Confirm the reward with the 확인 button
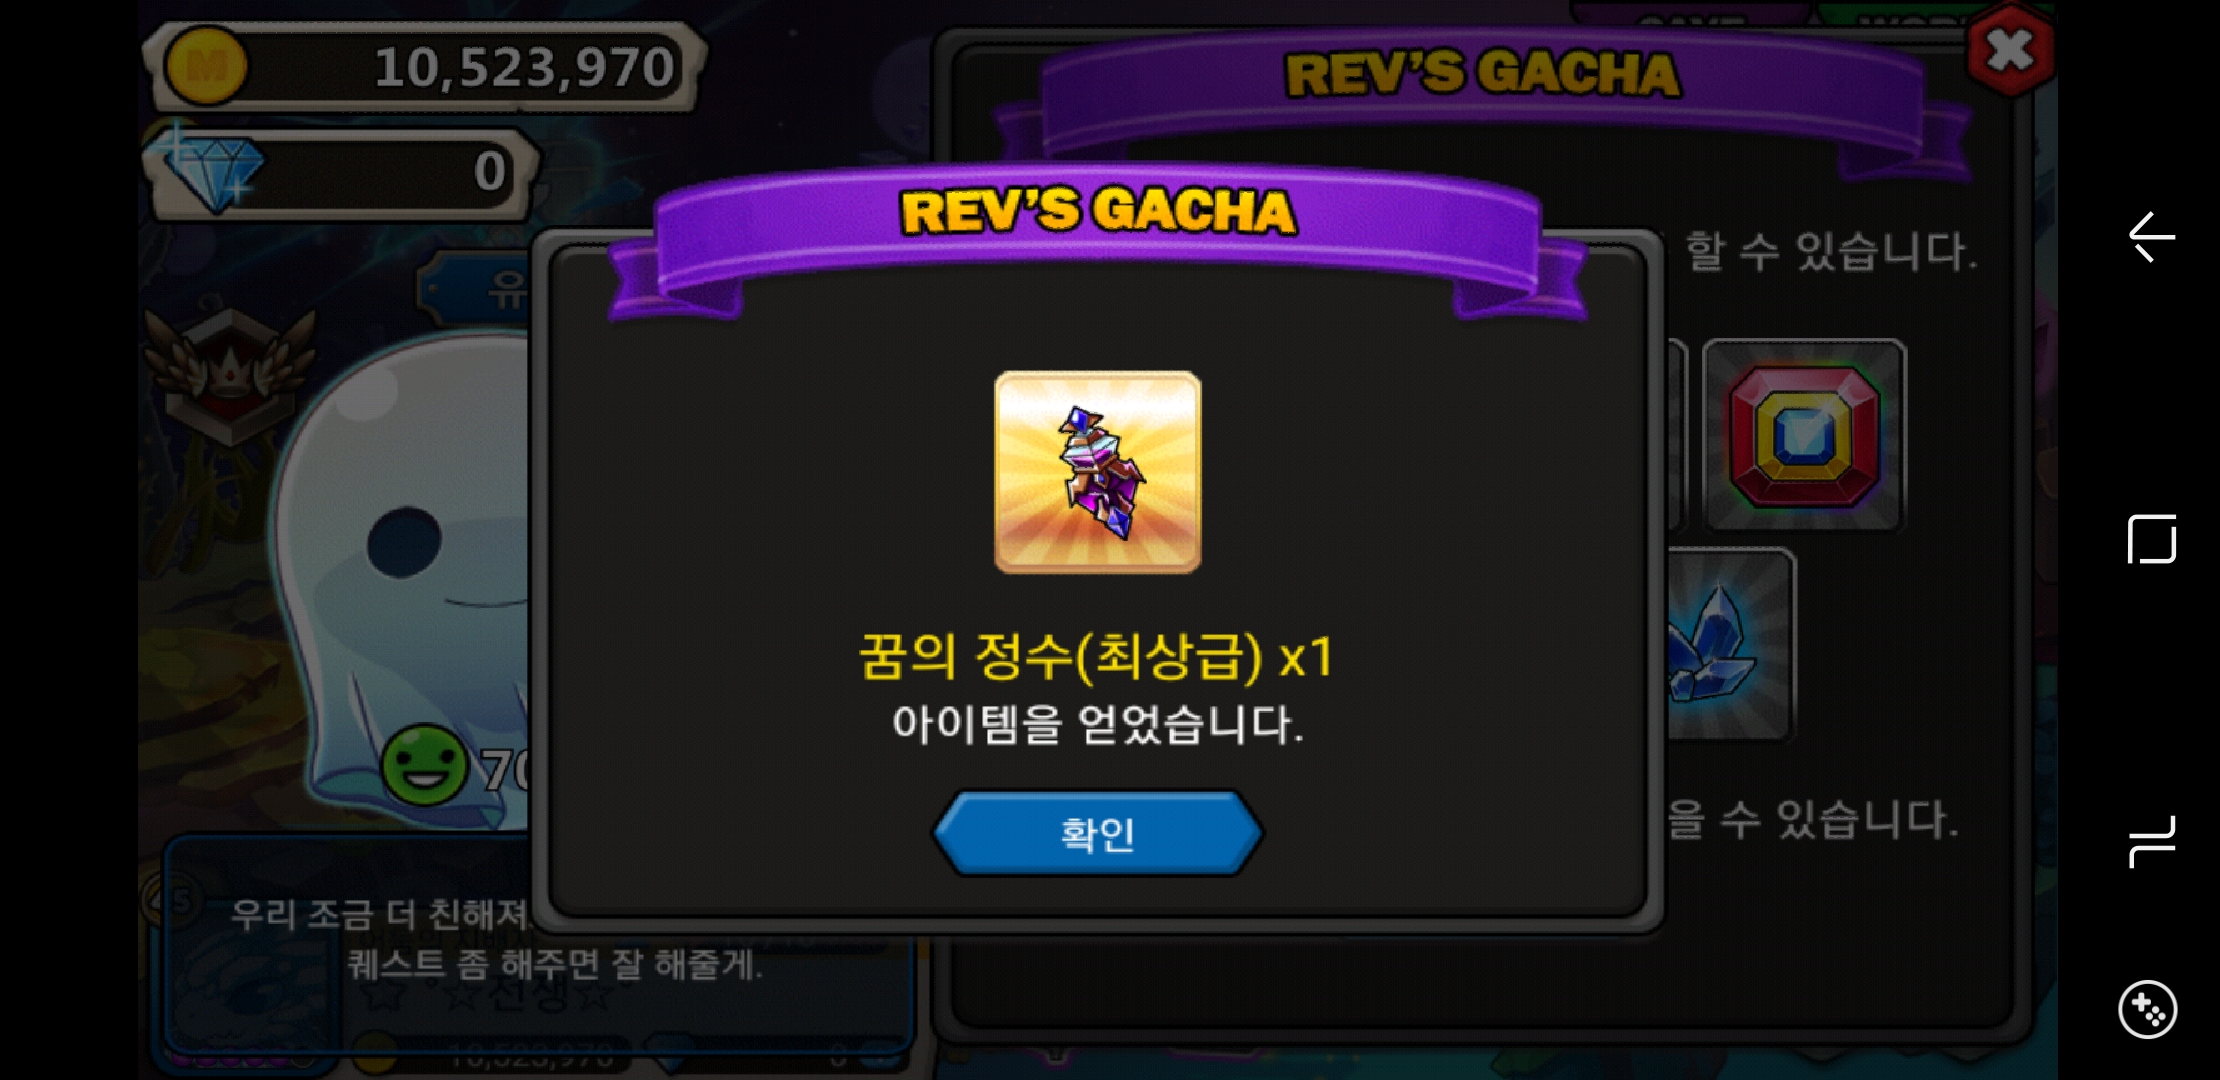This screenshot has height=1080, width=2220. coord(1098,833)
